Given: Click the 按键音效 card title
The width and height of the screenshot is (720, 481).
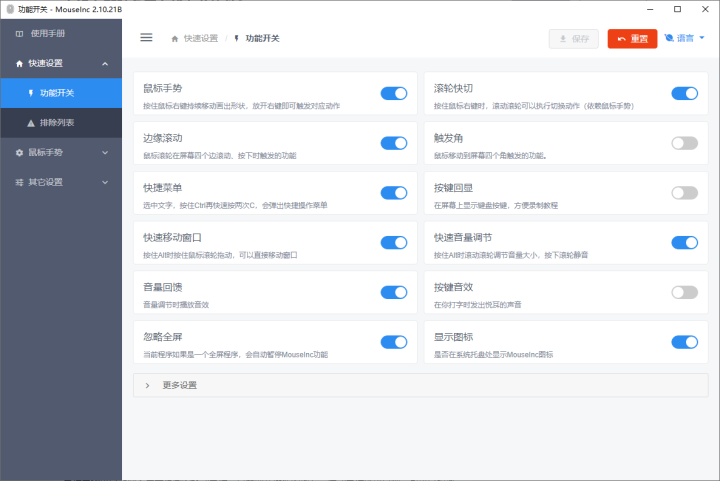Looking at the screenshot, I should pyautogui.click(x=453, y=287).
